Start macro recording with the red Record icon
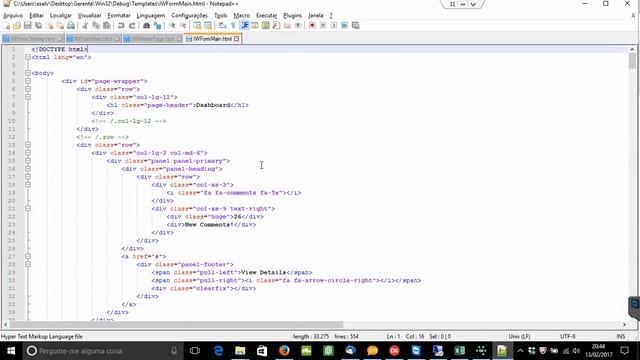Viewport: 640px width, 360px height. 312,26
